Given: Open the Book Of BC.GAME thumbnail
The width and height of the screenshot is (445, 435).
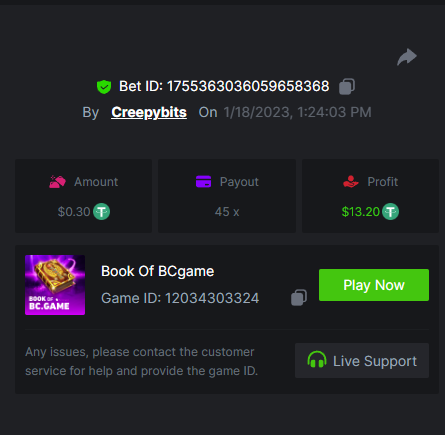Looking at the screenshot, I should coord(55,285).
